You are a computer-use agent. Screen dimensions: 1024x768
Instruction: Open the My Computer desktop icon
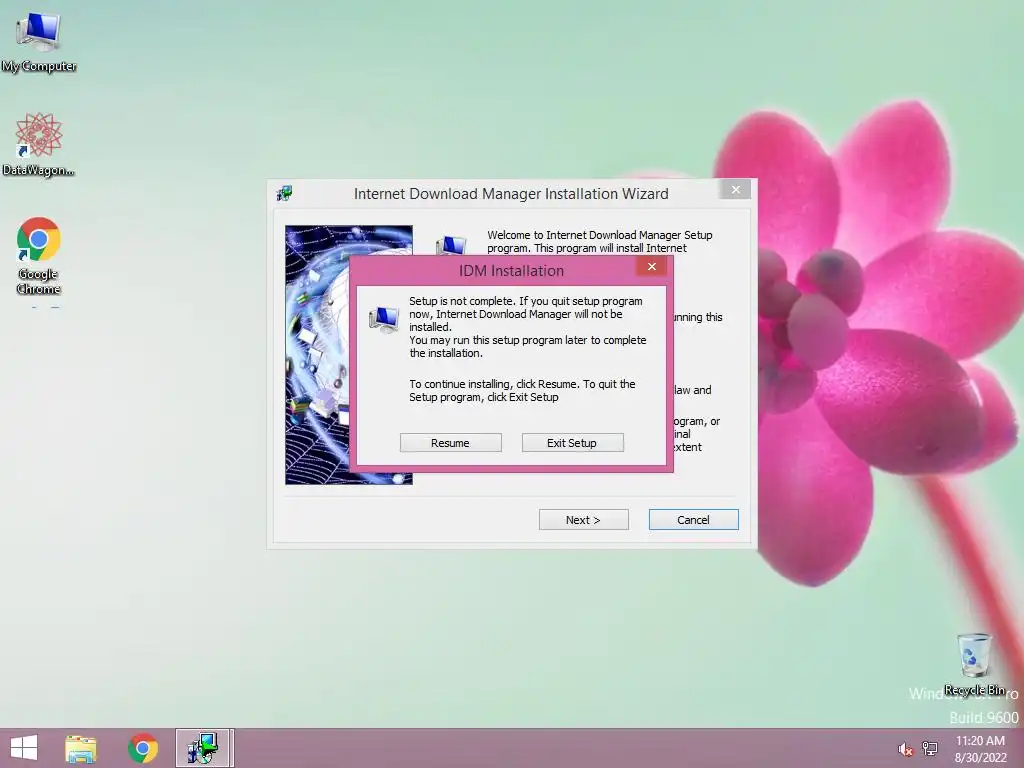click(x=39, y=42)
